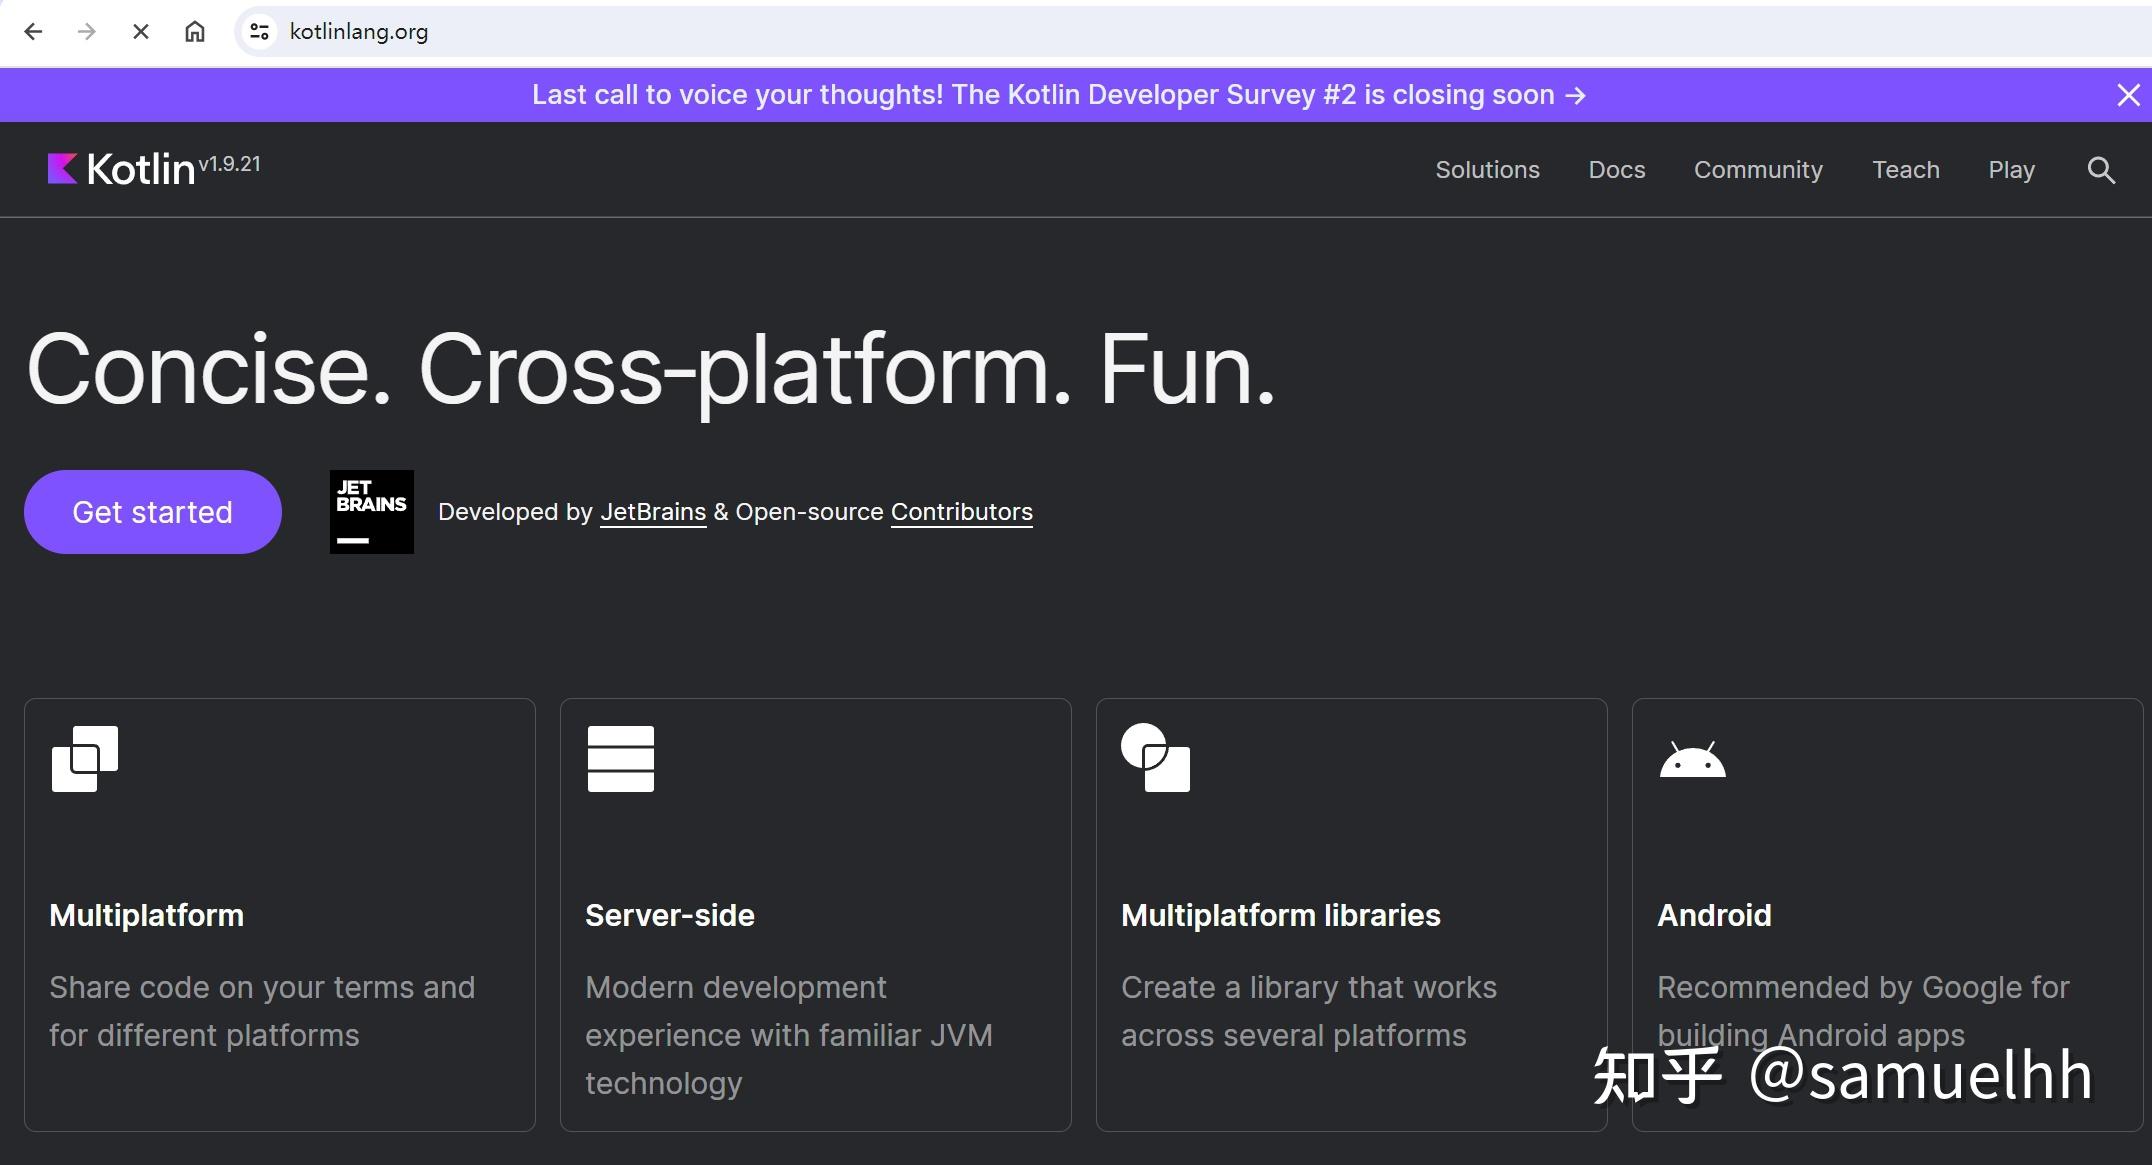Open site information icon in address bar
This screenshot has height=1165, width=2152.
[260, 31]
